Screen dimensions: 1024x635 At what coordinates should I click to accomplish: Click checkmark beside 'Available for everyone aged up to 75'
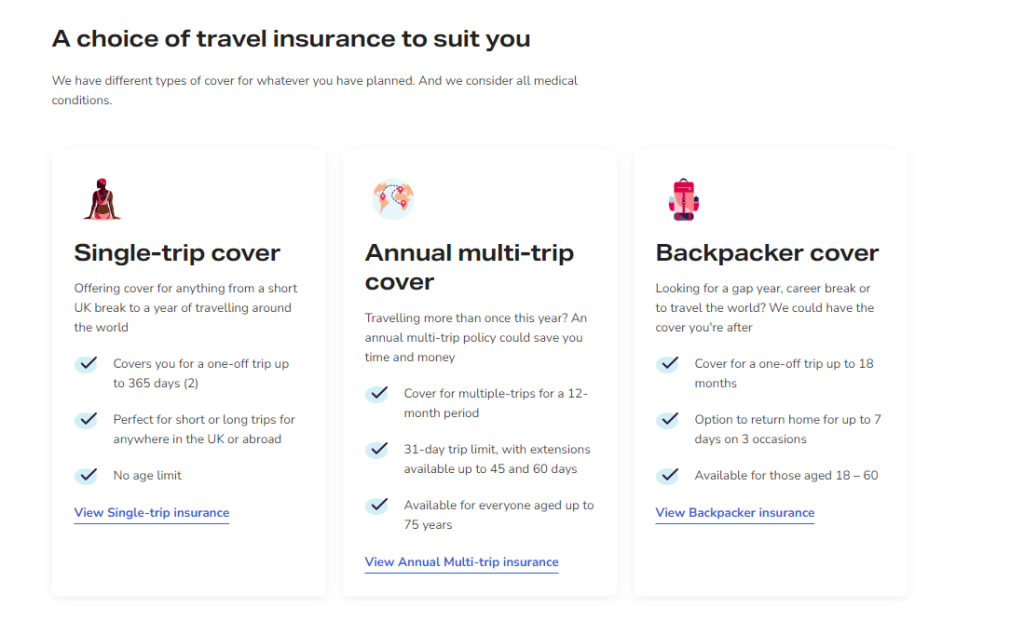pos(377,506)
